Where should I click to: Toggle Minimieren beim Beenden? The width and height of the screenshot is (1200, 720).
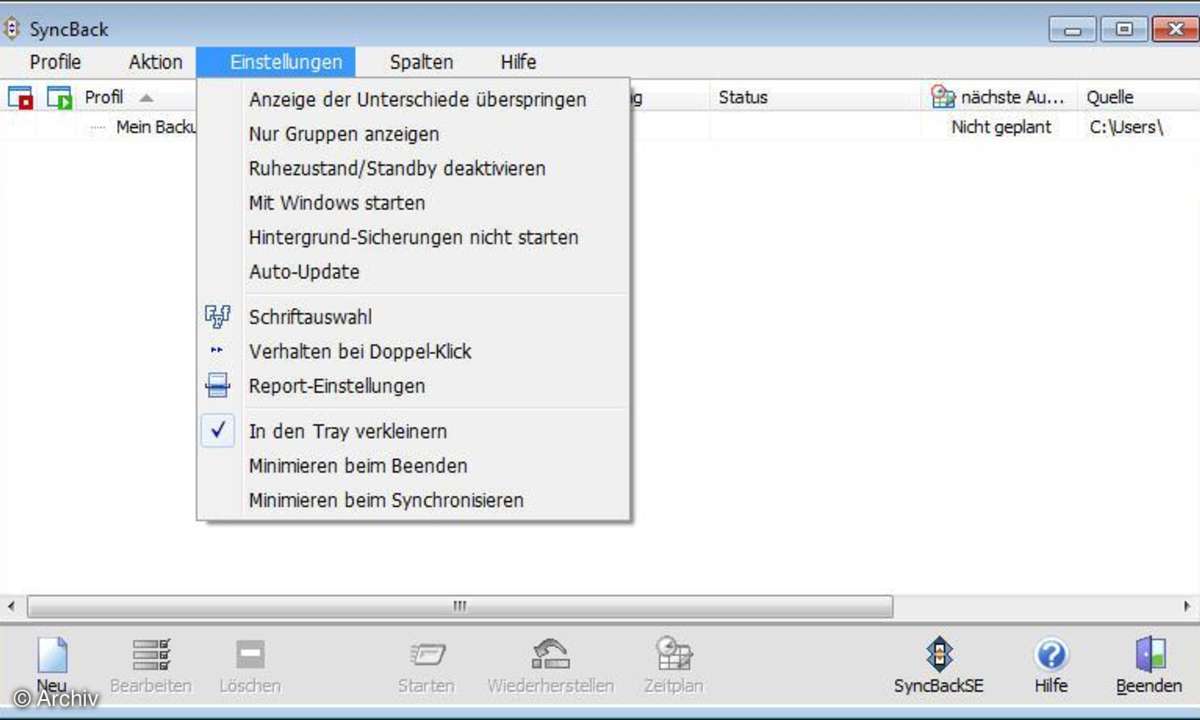click(x=414, y=465)
